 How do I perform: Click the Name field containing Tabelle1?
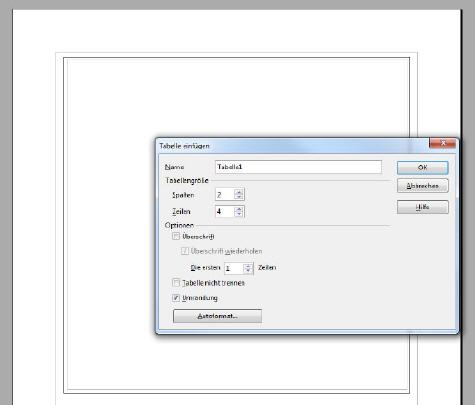point(298,167)
